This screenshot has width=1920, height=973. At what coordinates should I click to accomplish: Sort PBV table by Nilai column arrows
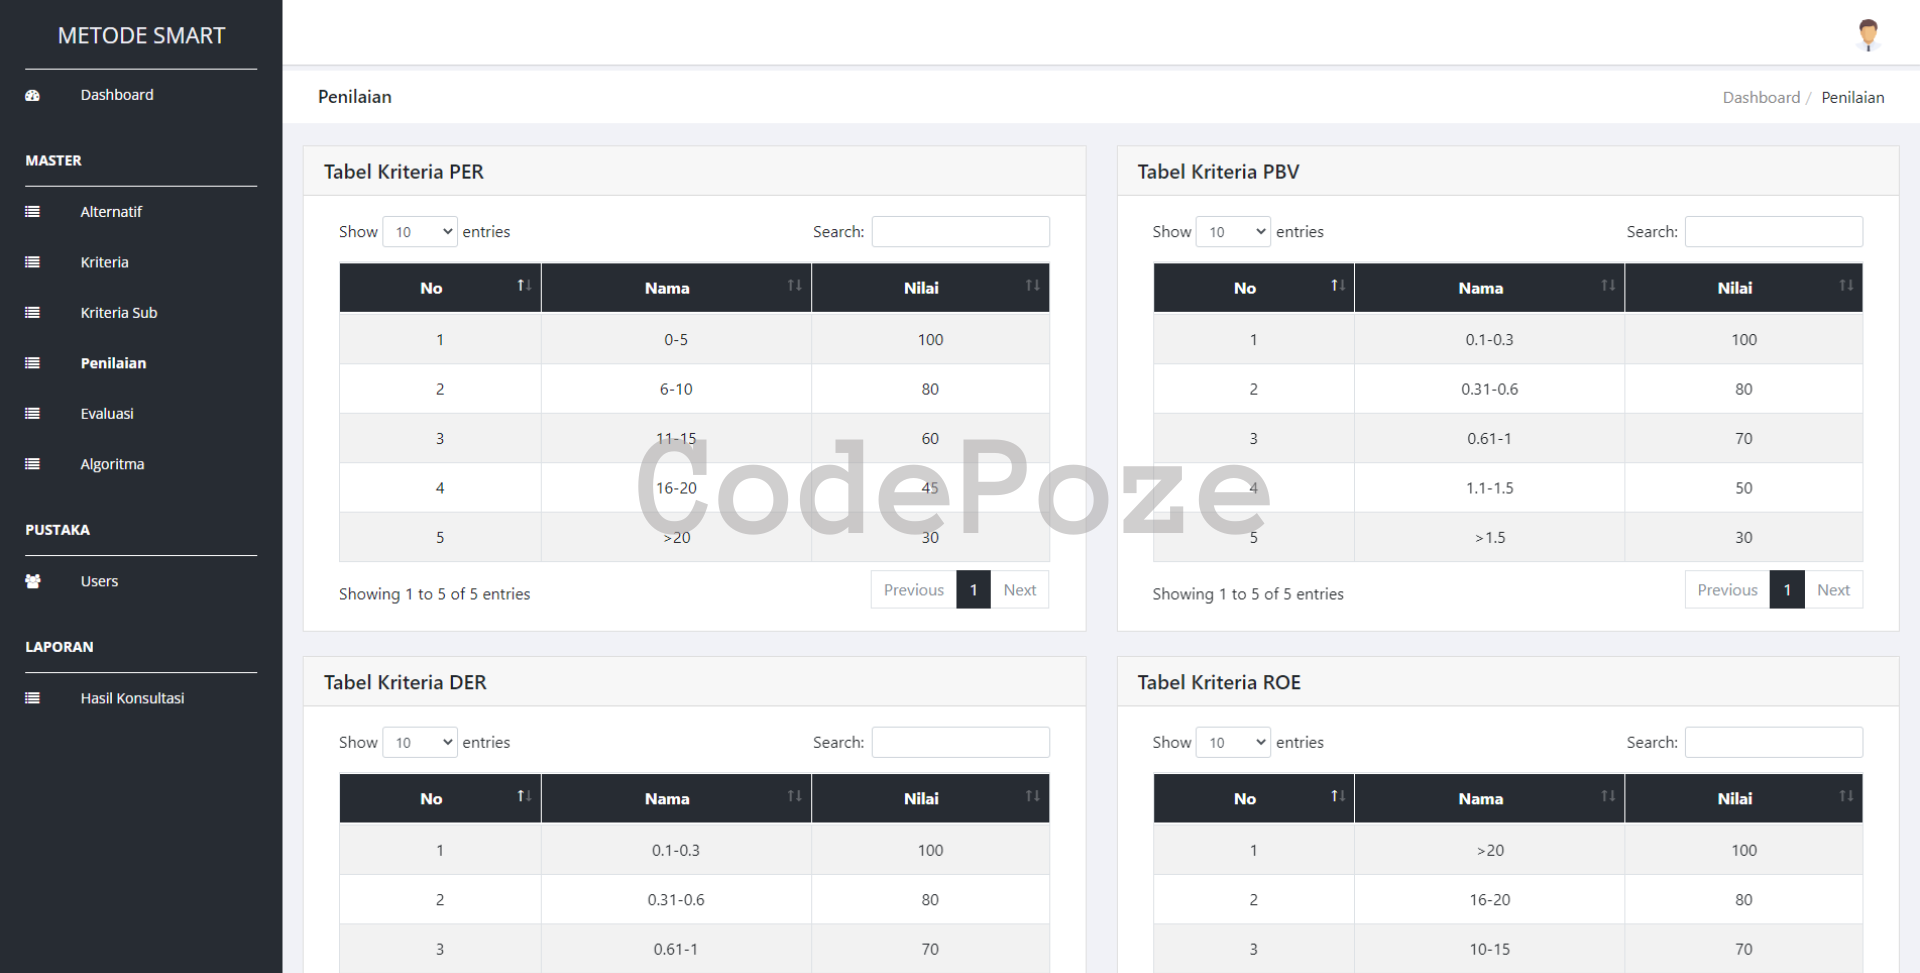[1845, 286]
